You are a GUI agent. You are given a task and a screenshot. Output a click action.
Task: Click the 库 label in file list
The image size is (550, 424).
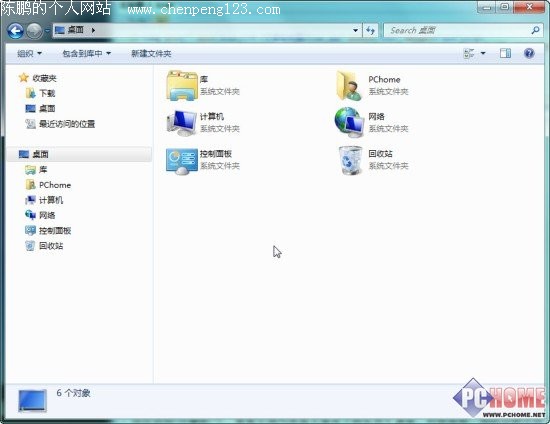click(204, 79)
